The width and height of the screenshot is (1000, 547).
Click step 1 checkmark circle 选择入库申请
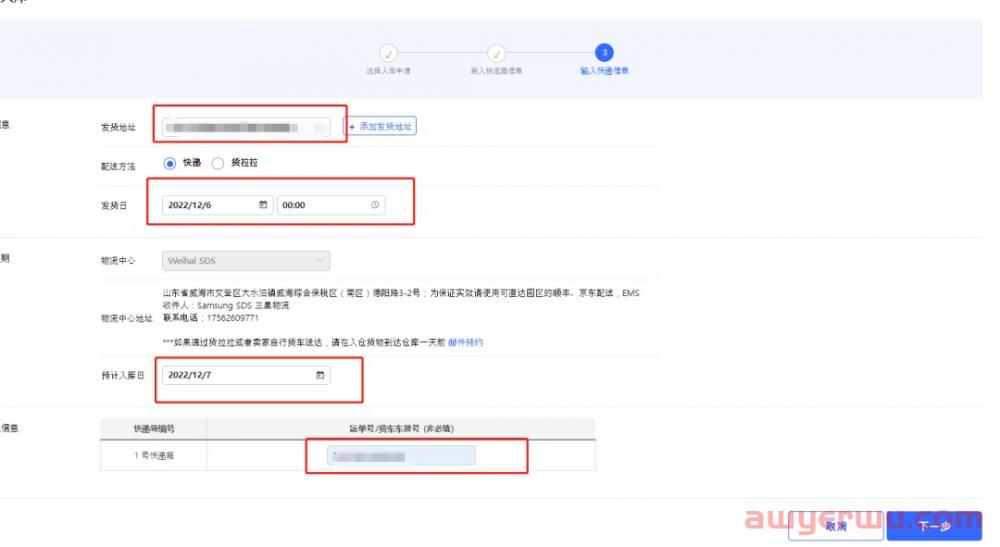tap(390, 53)
